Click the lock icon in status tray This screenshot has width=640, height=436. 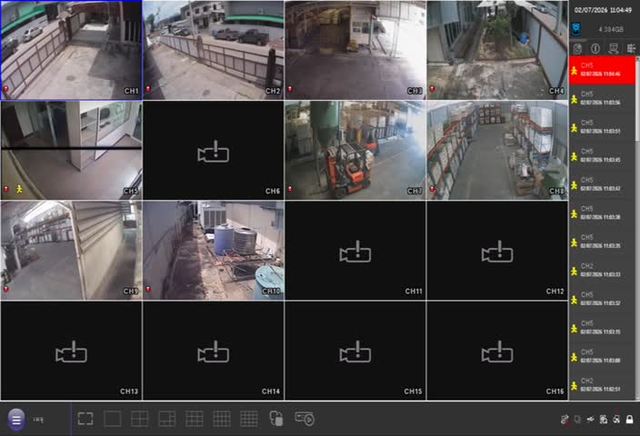pyautogui.click(x=630, y=419)
